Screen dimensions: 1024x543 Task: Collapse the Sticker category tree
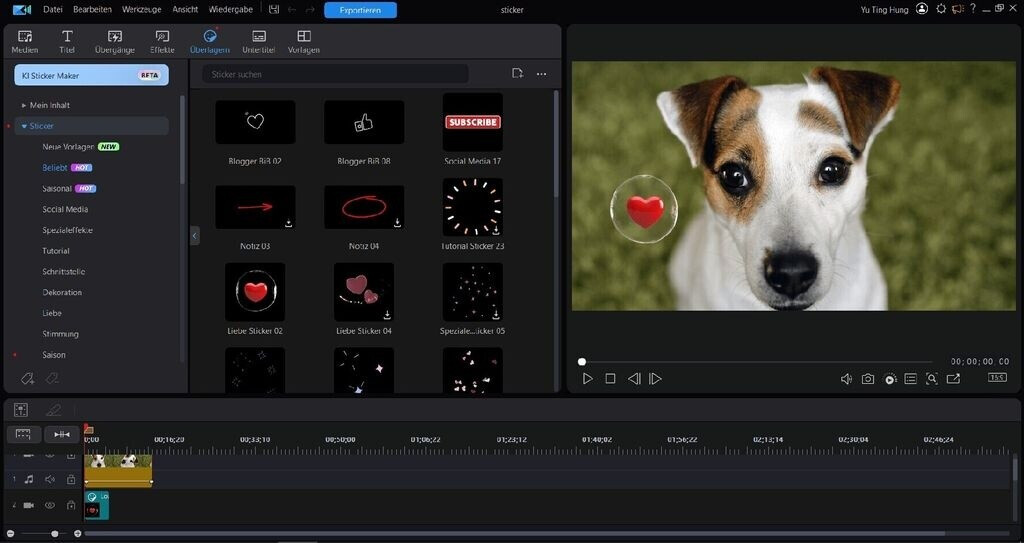[x=24, y=126]
